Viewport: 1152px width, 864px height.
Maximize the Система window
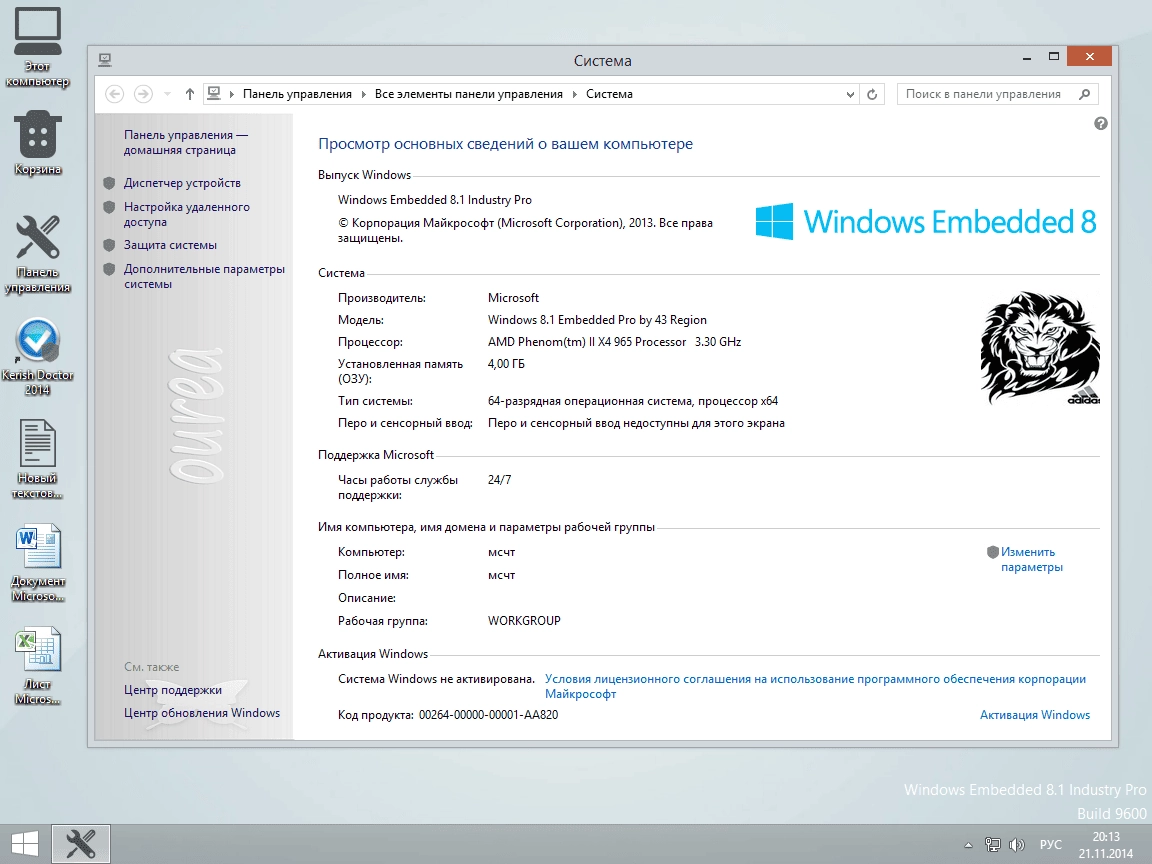coord(1054,57)
